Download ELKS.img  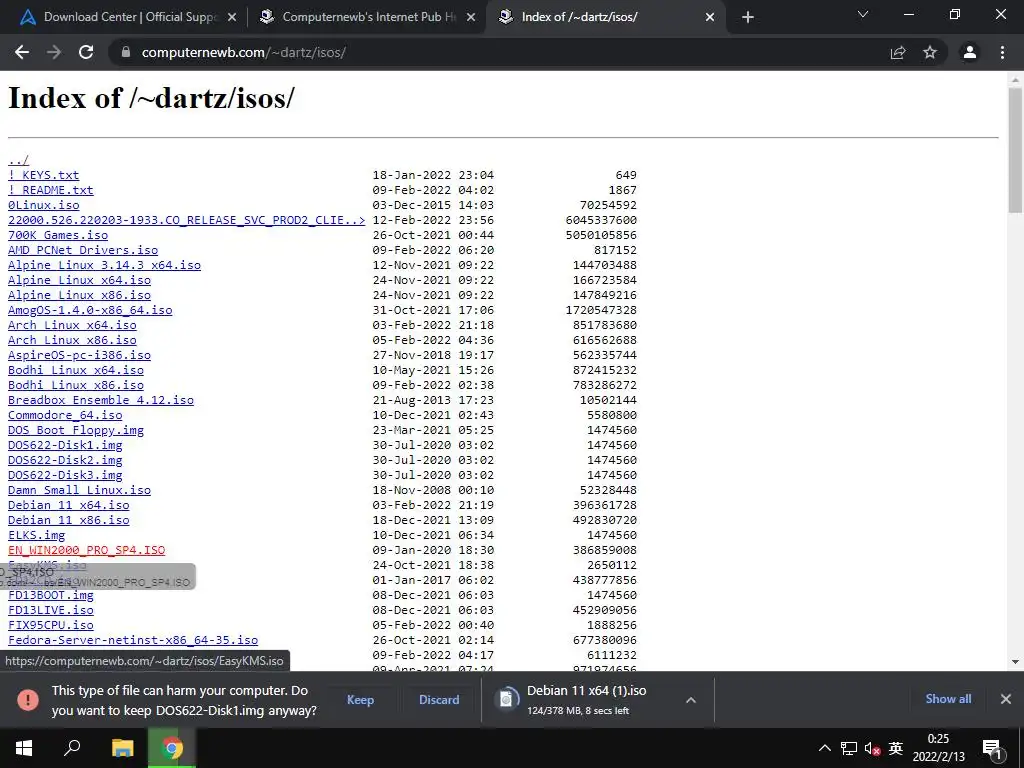[x=37, y=536]
